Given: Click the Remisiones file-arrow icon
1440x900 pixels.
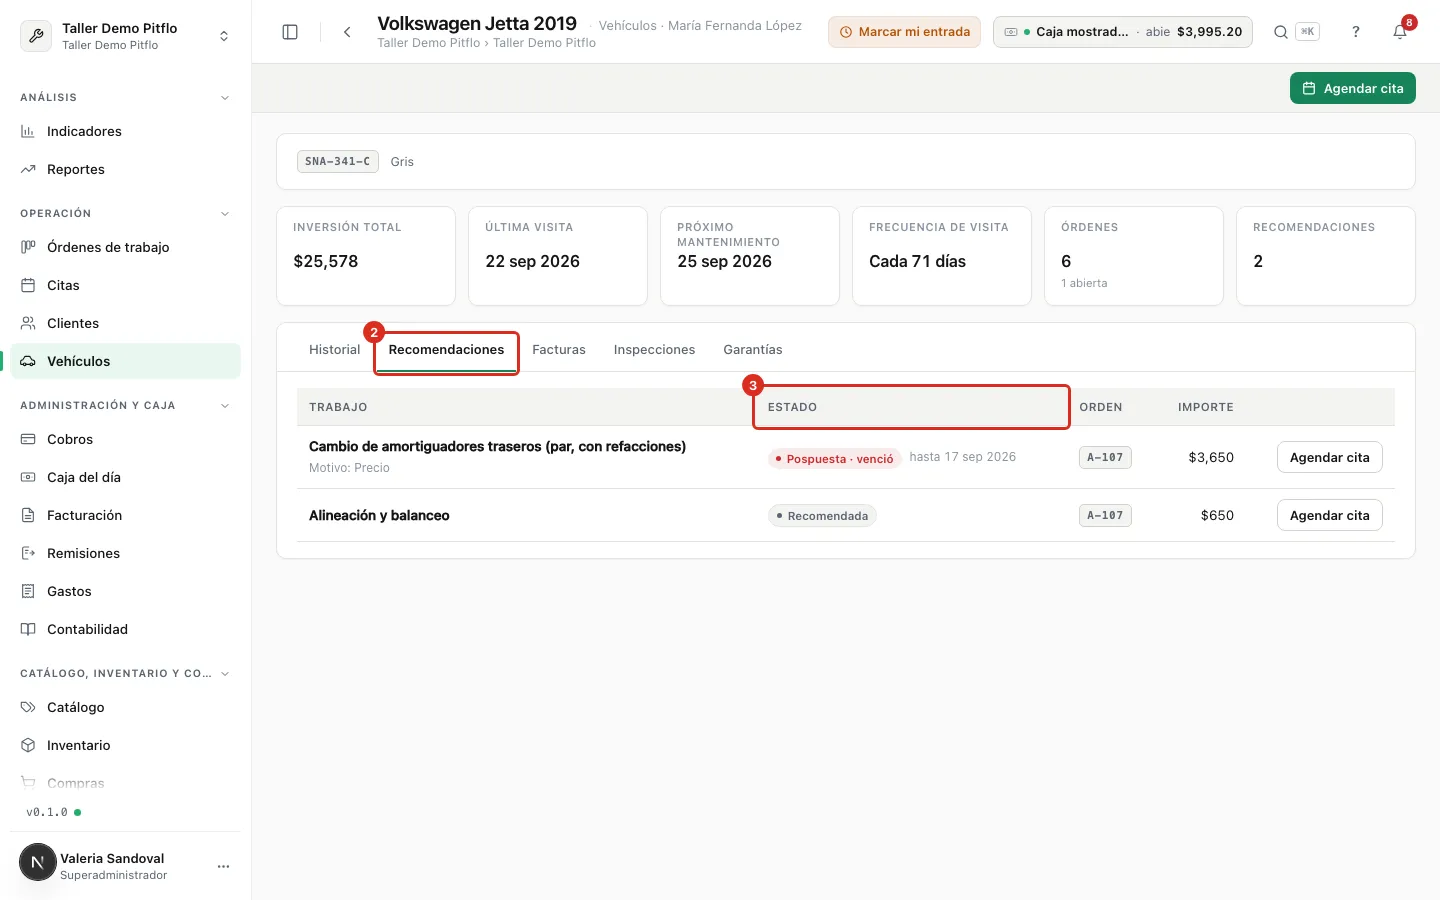Looking at the screenshot, I should point(28,553).
